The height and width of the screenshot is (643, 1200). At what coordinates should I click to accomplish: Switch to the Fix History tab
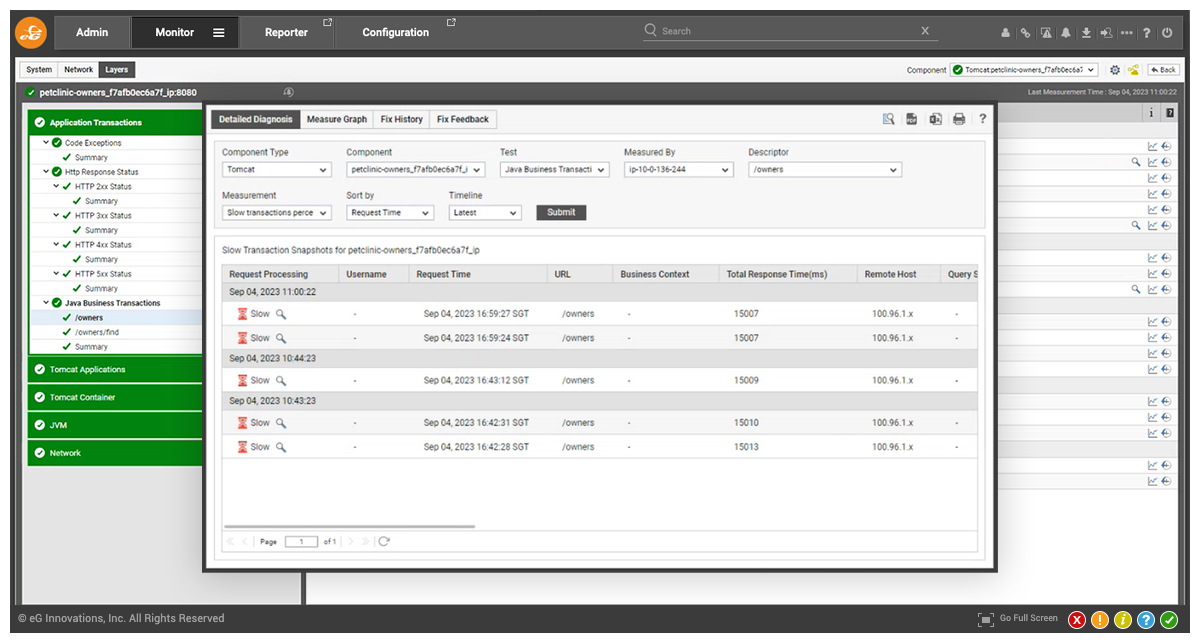(402, 119)
